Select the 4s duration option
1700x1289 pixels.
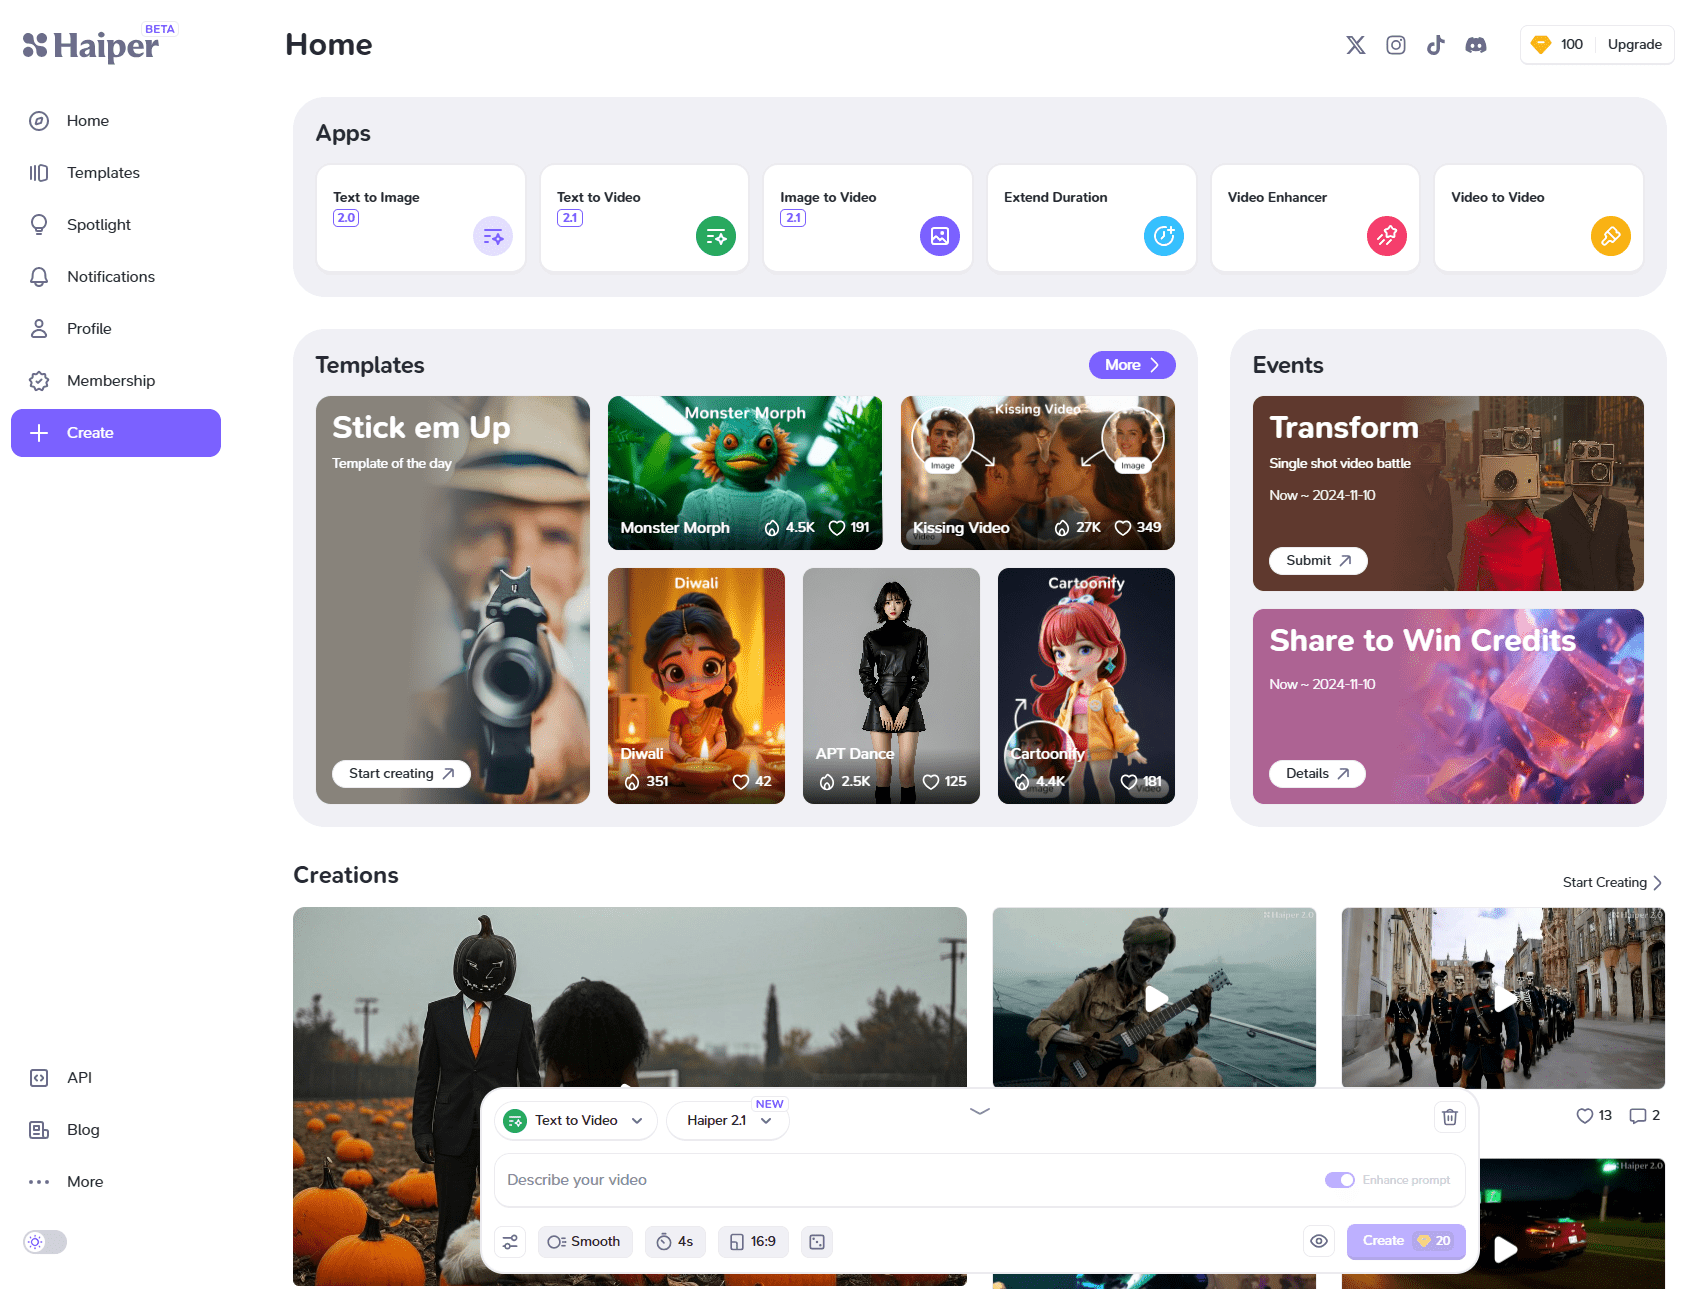(675, 1242)
